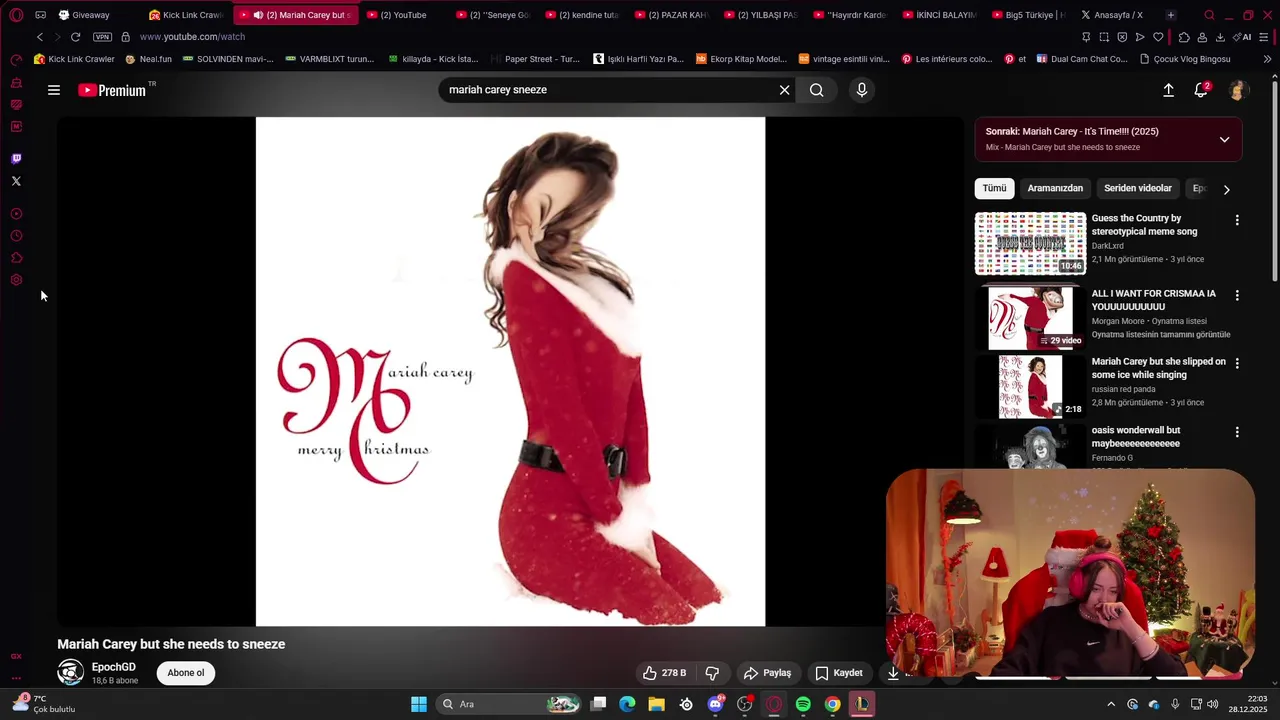Screen dimensions: 1280x720
Task: Click the search magnifier button
Action: tap(817, 90)
